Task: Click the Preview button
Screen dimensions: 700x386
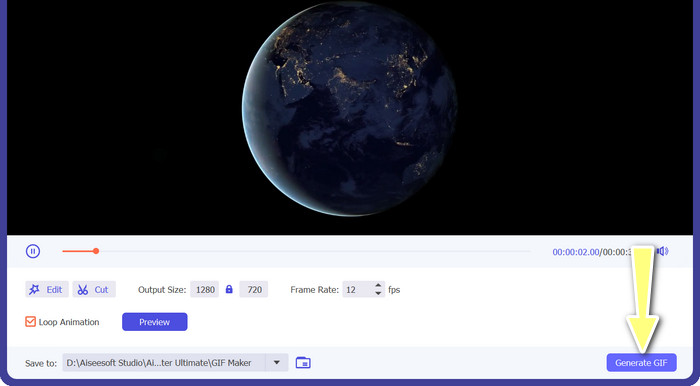Action: 154,322
